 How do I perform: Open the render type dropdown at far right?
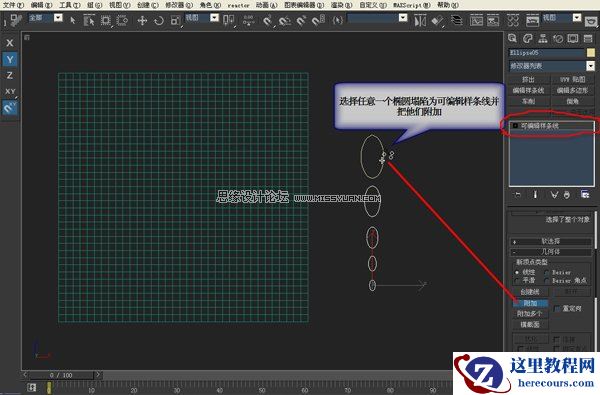pyautogui.click(x=577, y=18)
